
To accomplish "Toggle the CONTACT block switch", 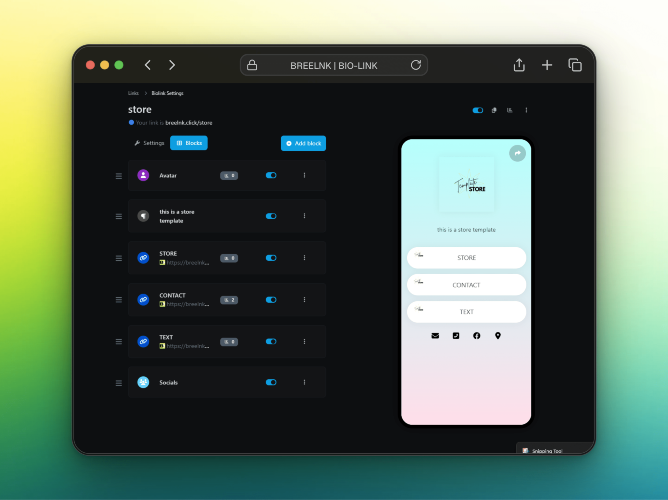I will pos(271,299).
